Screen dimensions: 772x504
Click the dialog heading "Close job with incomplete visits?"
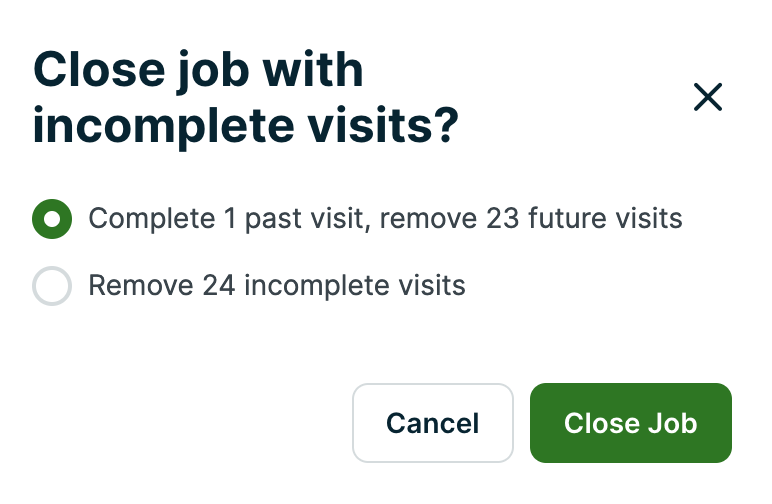[246, 99]
